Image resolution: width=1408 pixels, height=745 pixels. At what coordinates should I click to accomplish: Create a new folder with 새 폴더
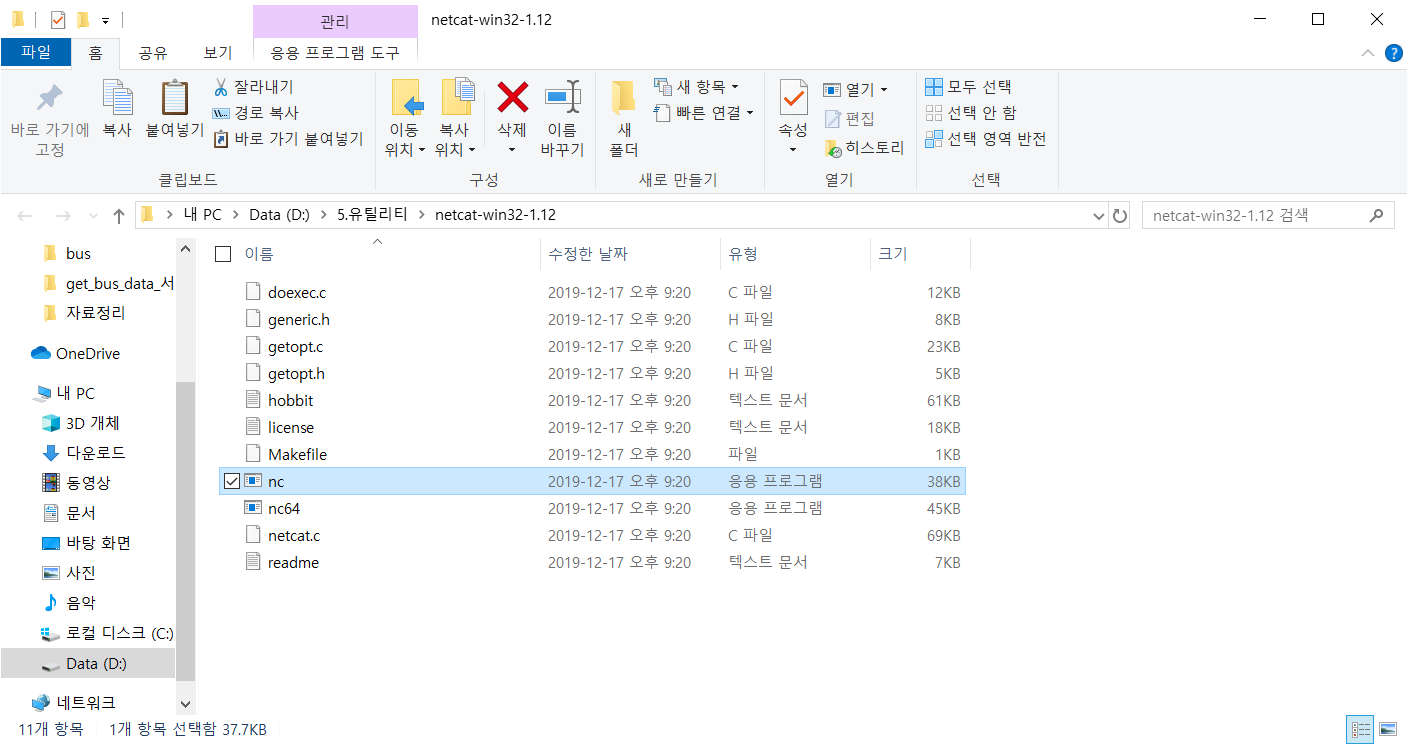(624, 118)
